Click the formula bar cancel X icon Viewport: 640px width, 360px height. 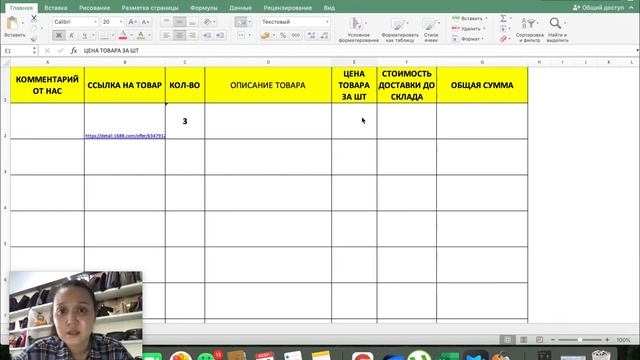click(x=47, y=51)
